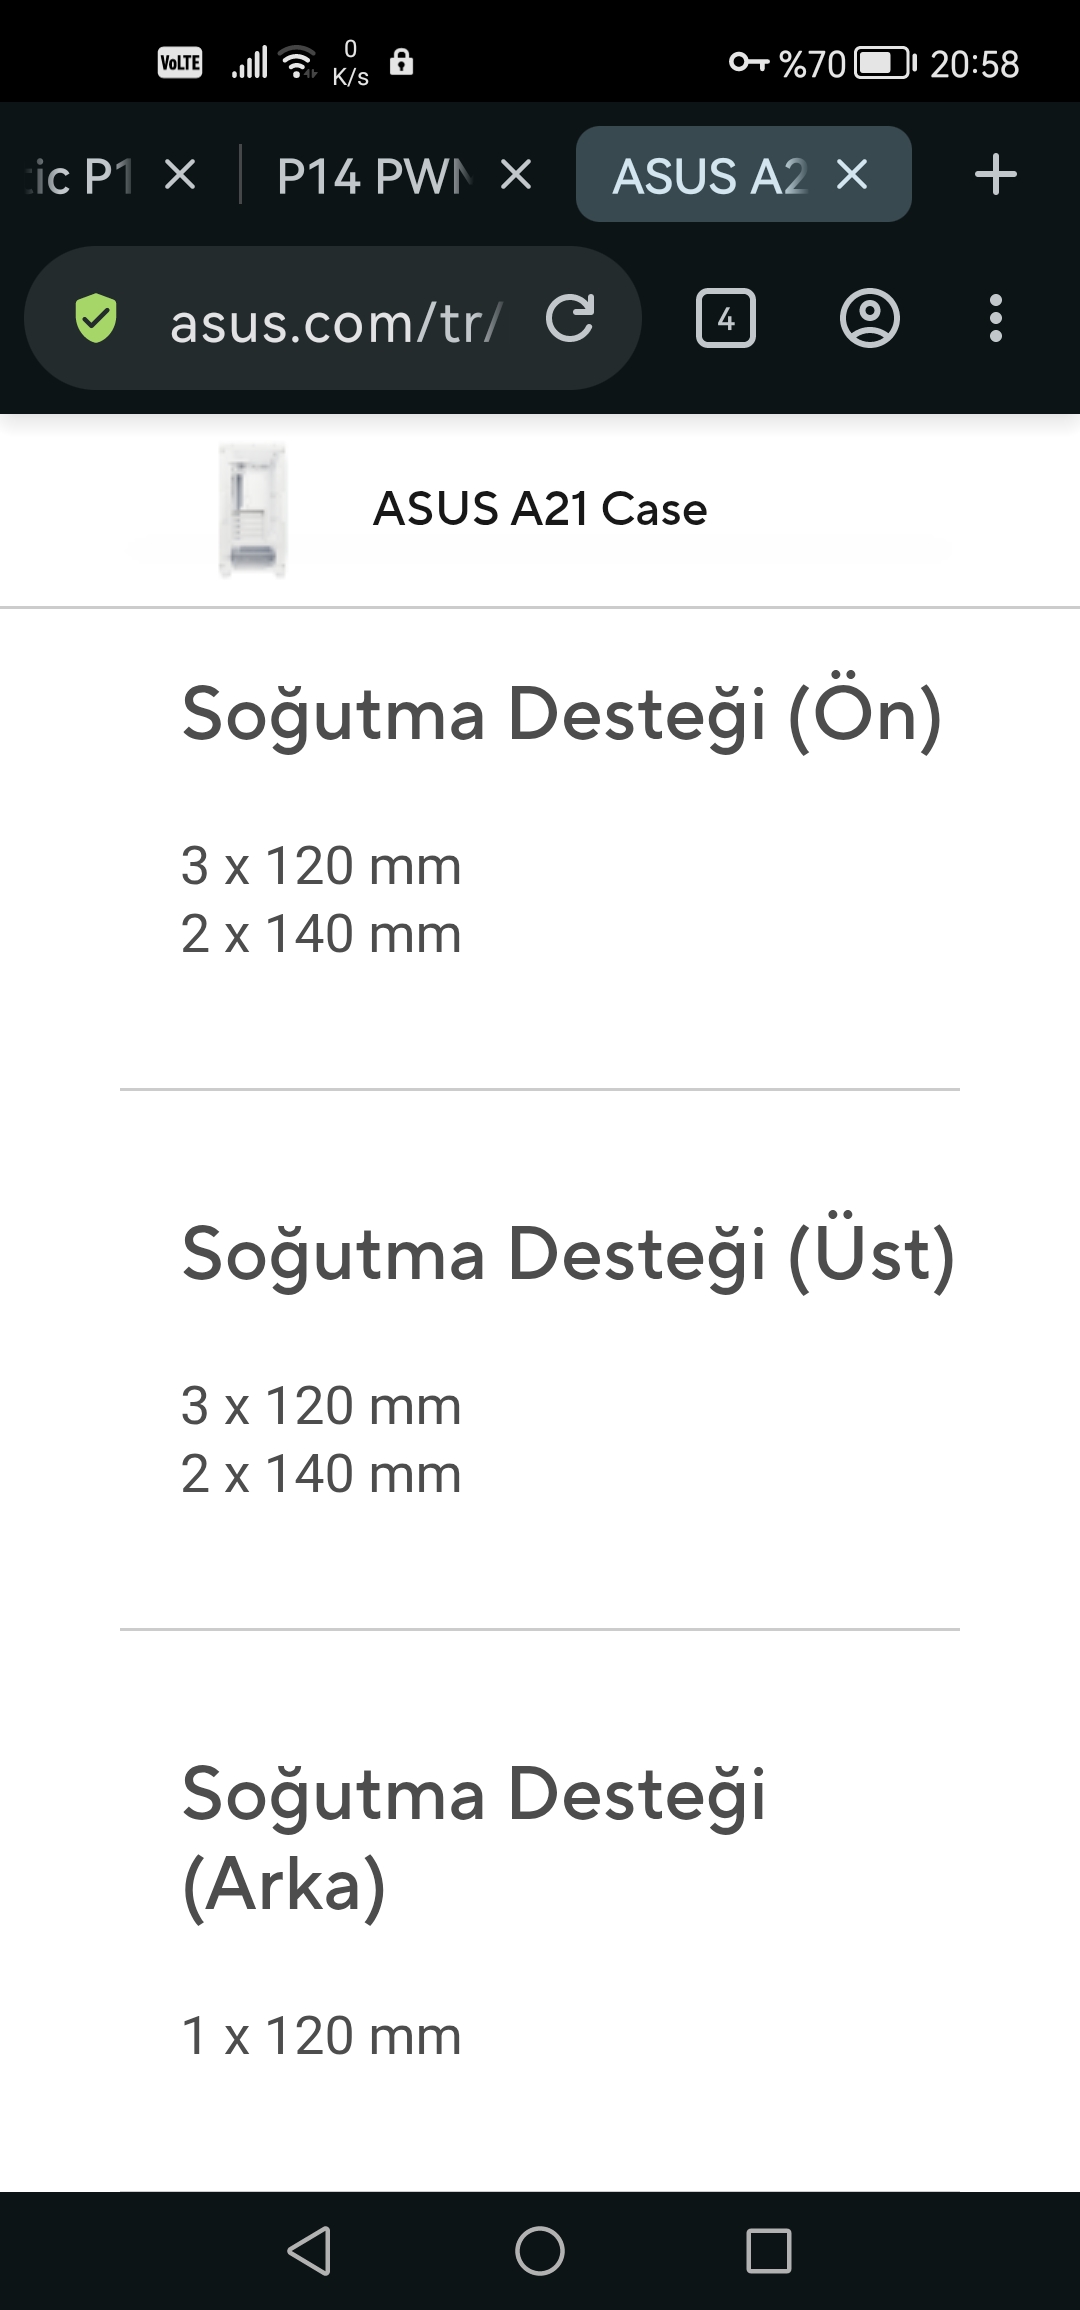
Task: Open a new browser tab with plus icon
Action: click(995, 175)
